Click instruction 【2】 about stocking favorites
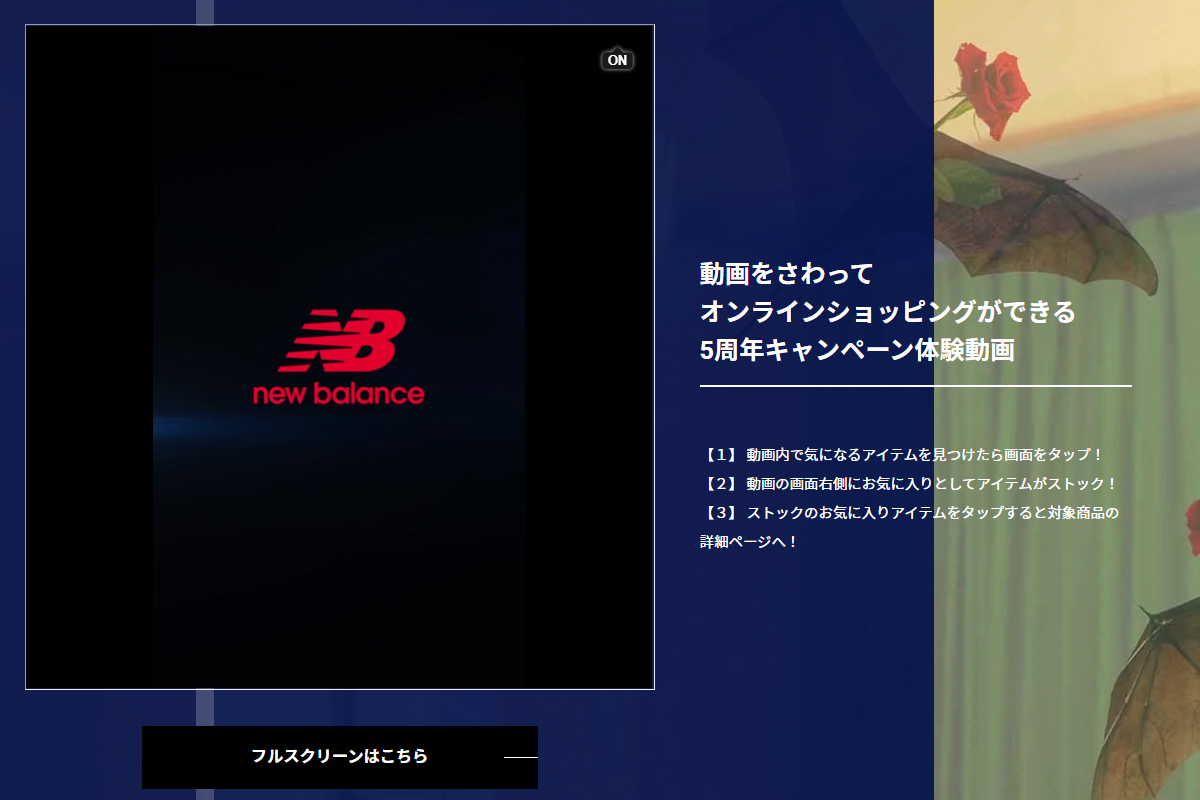Screen dimensions: 1200x800 click(908, 484)
